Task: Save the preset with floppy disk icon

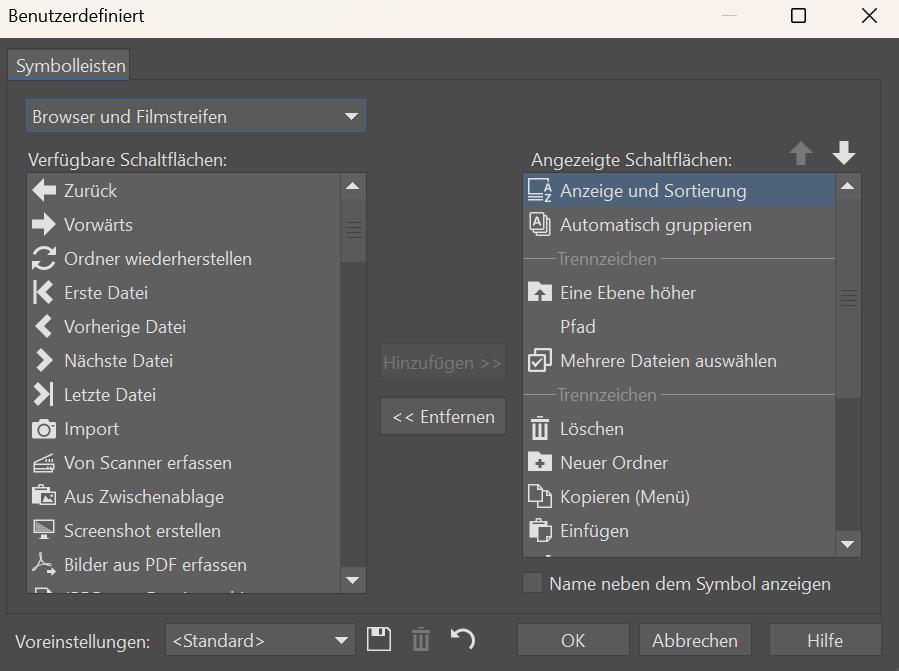Action: coord(379,639)
